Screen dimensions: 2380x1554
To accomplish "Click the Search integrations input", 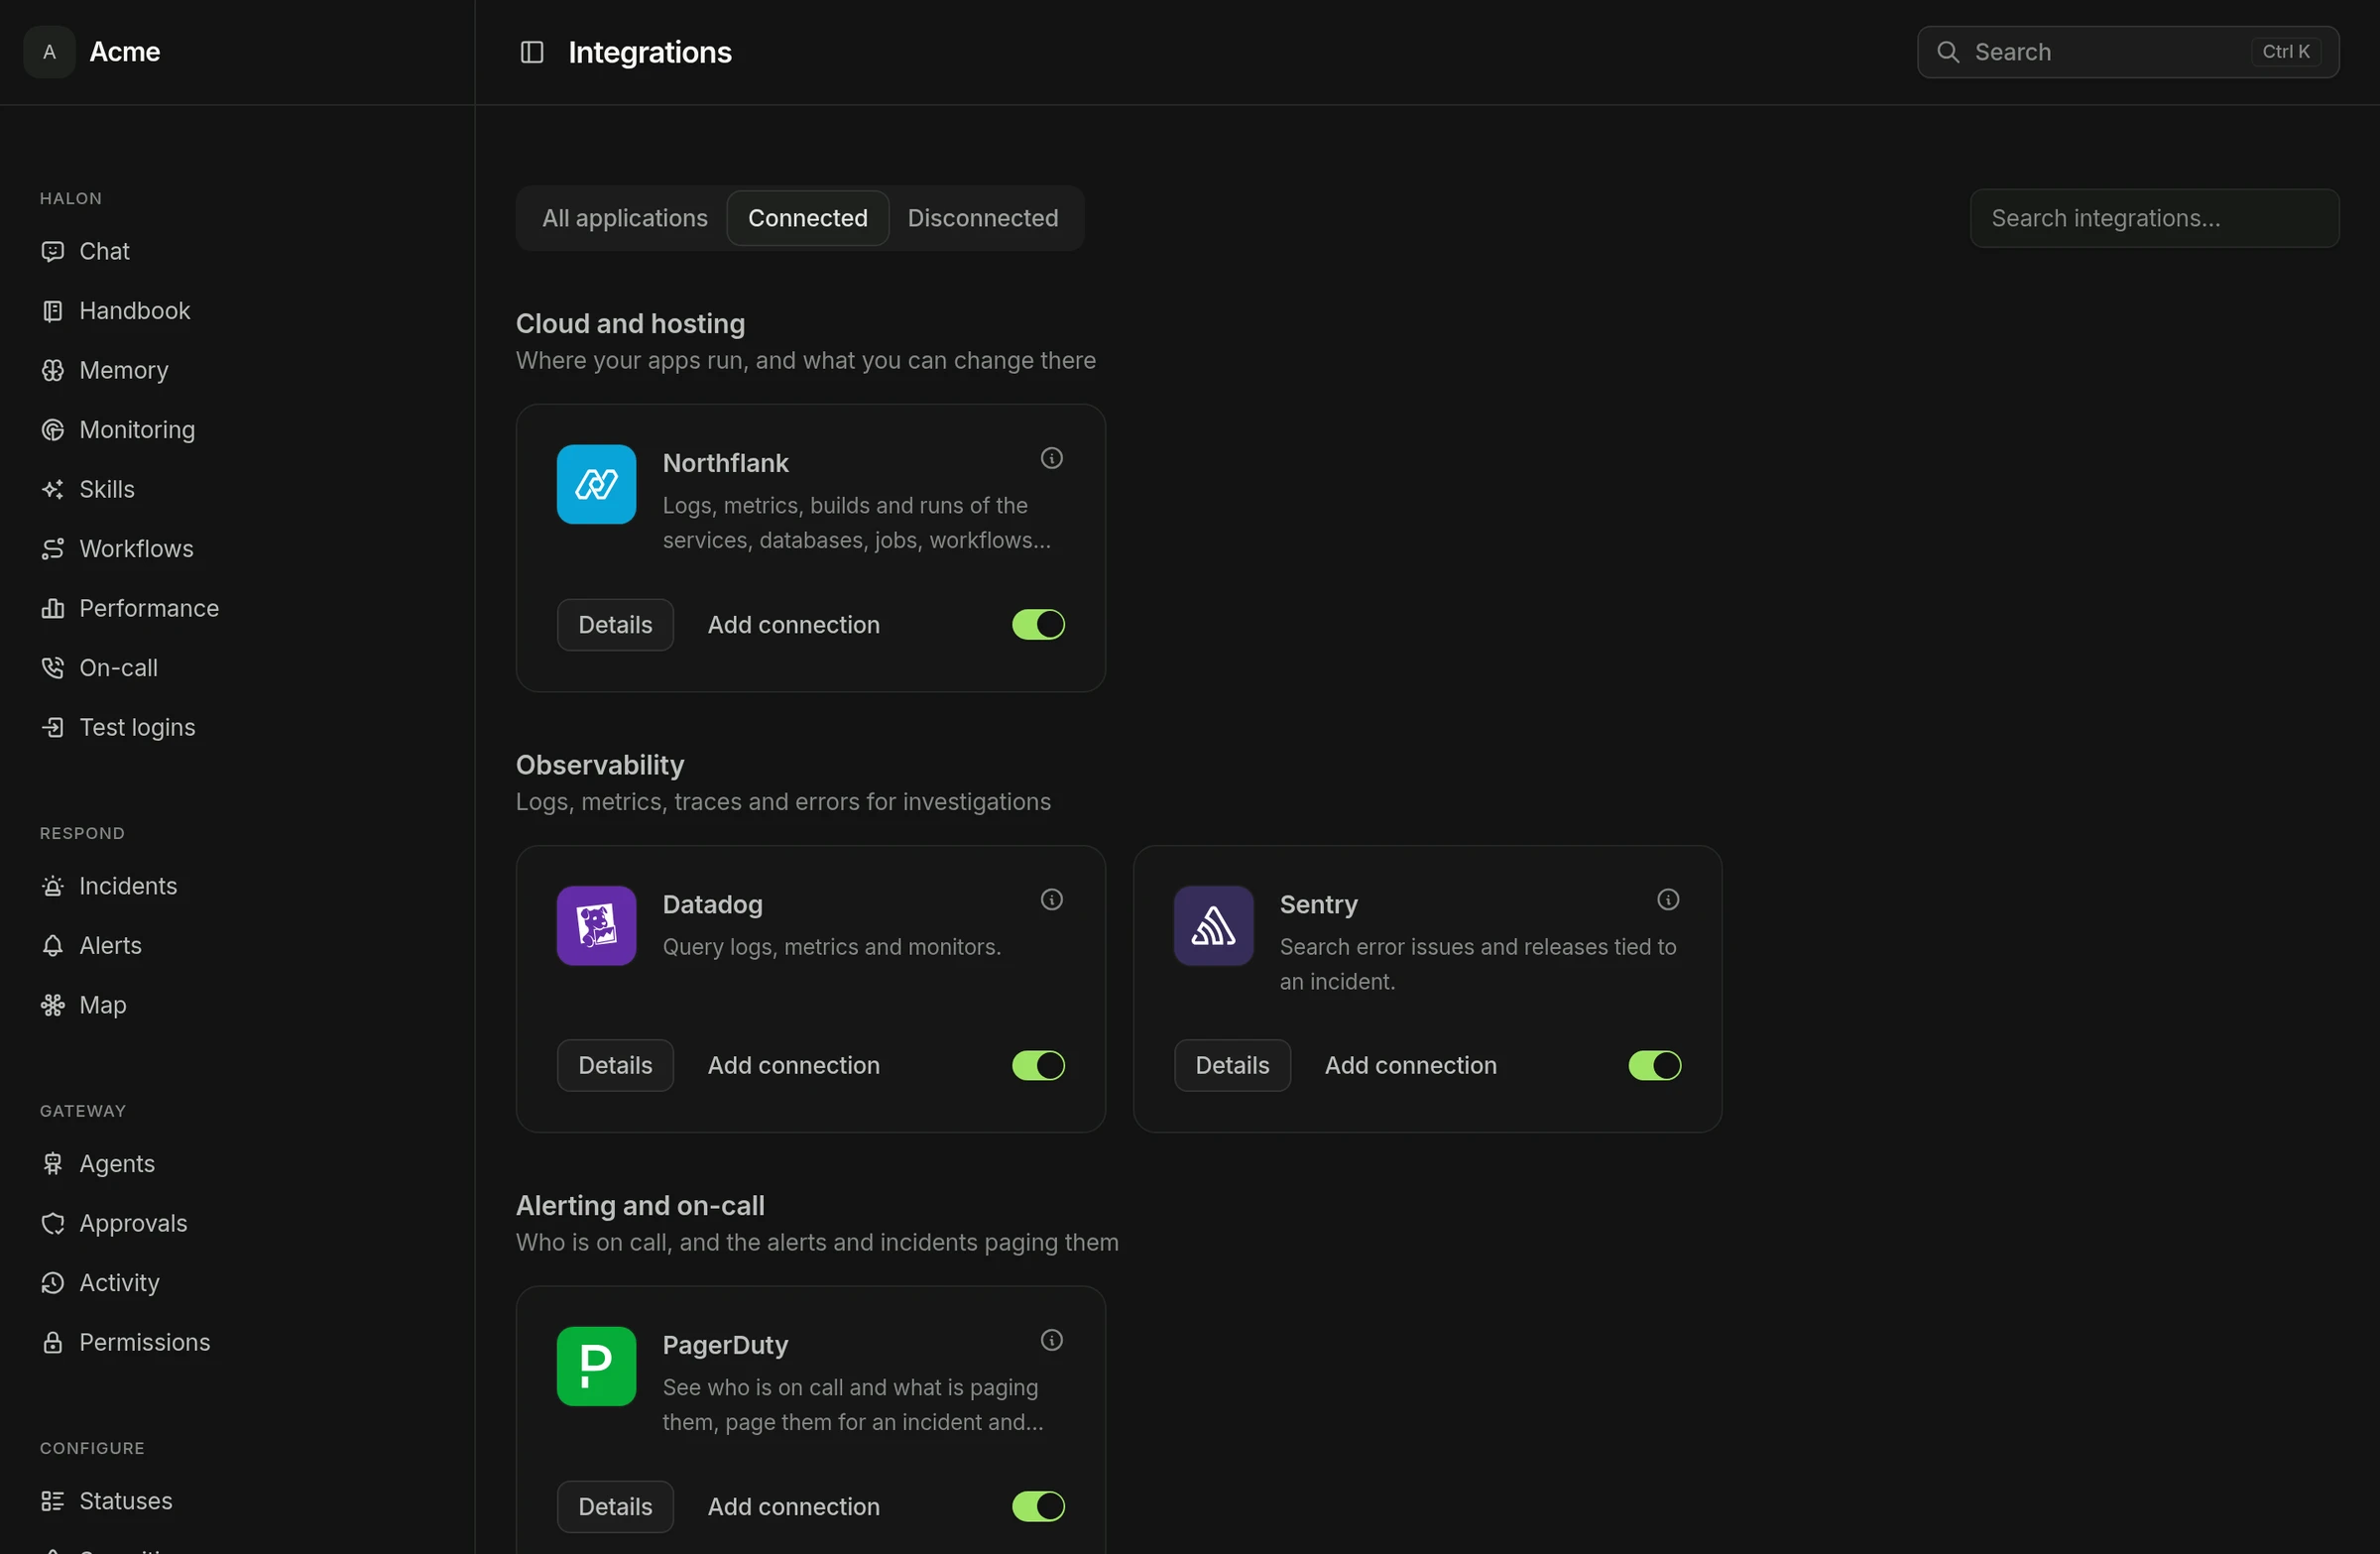I will [x=2154, y=218].
